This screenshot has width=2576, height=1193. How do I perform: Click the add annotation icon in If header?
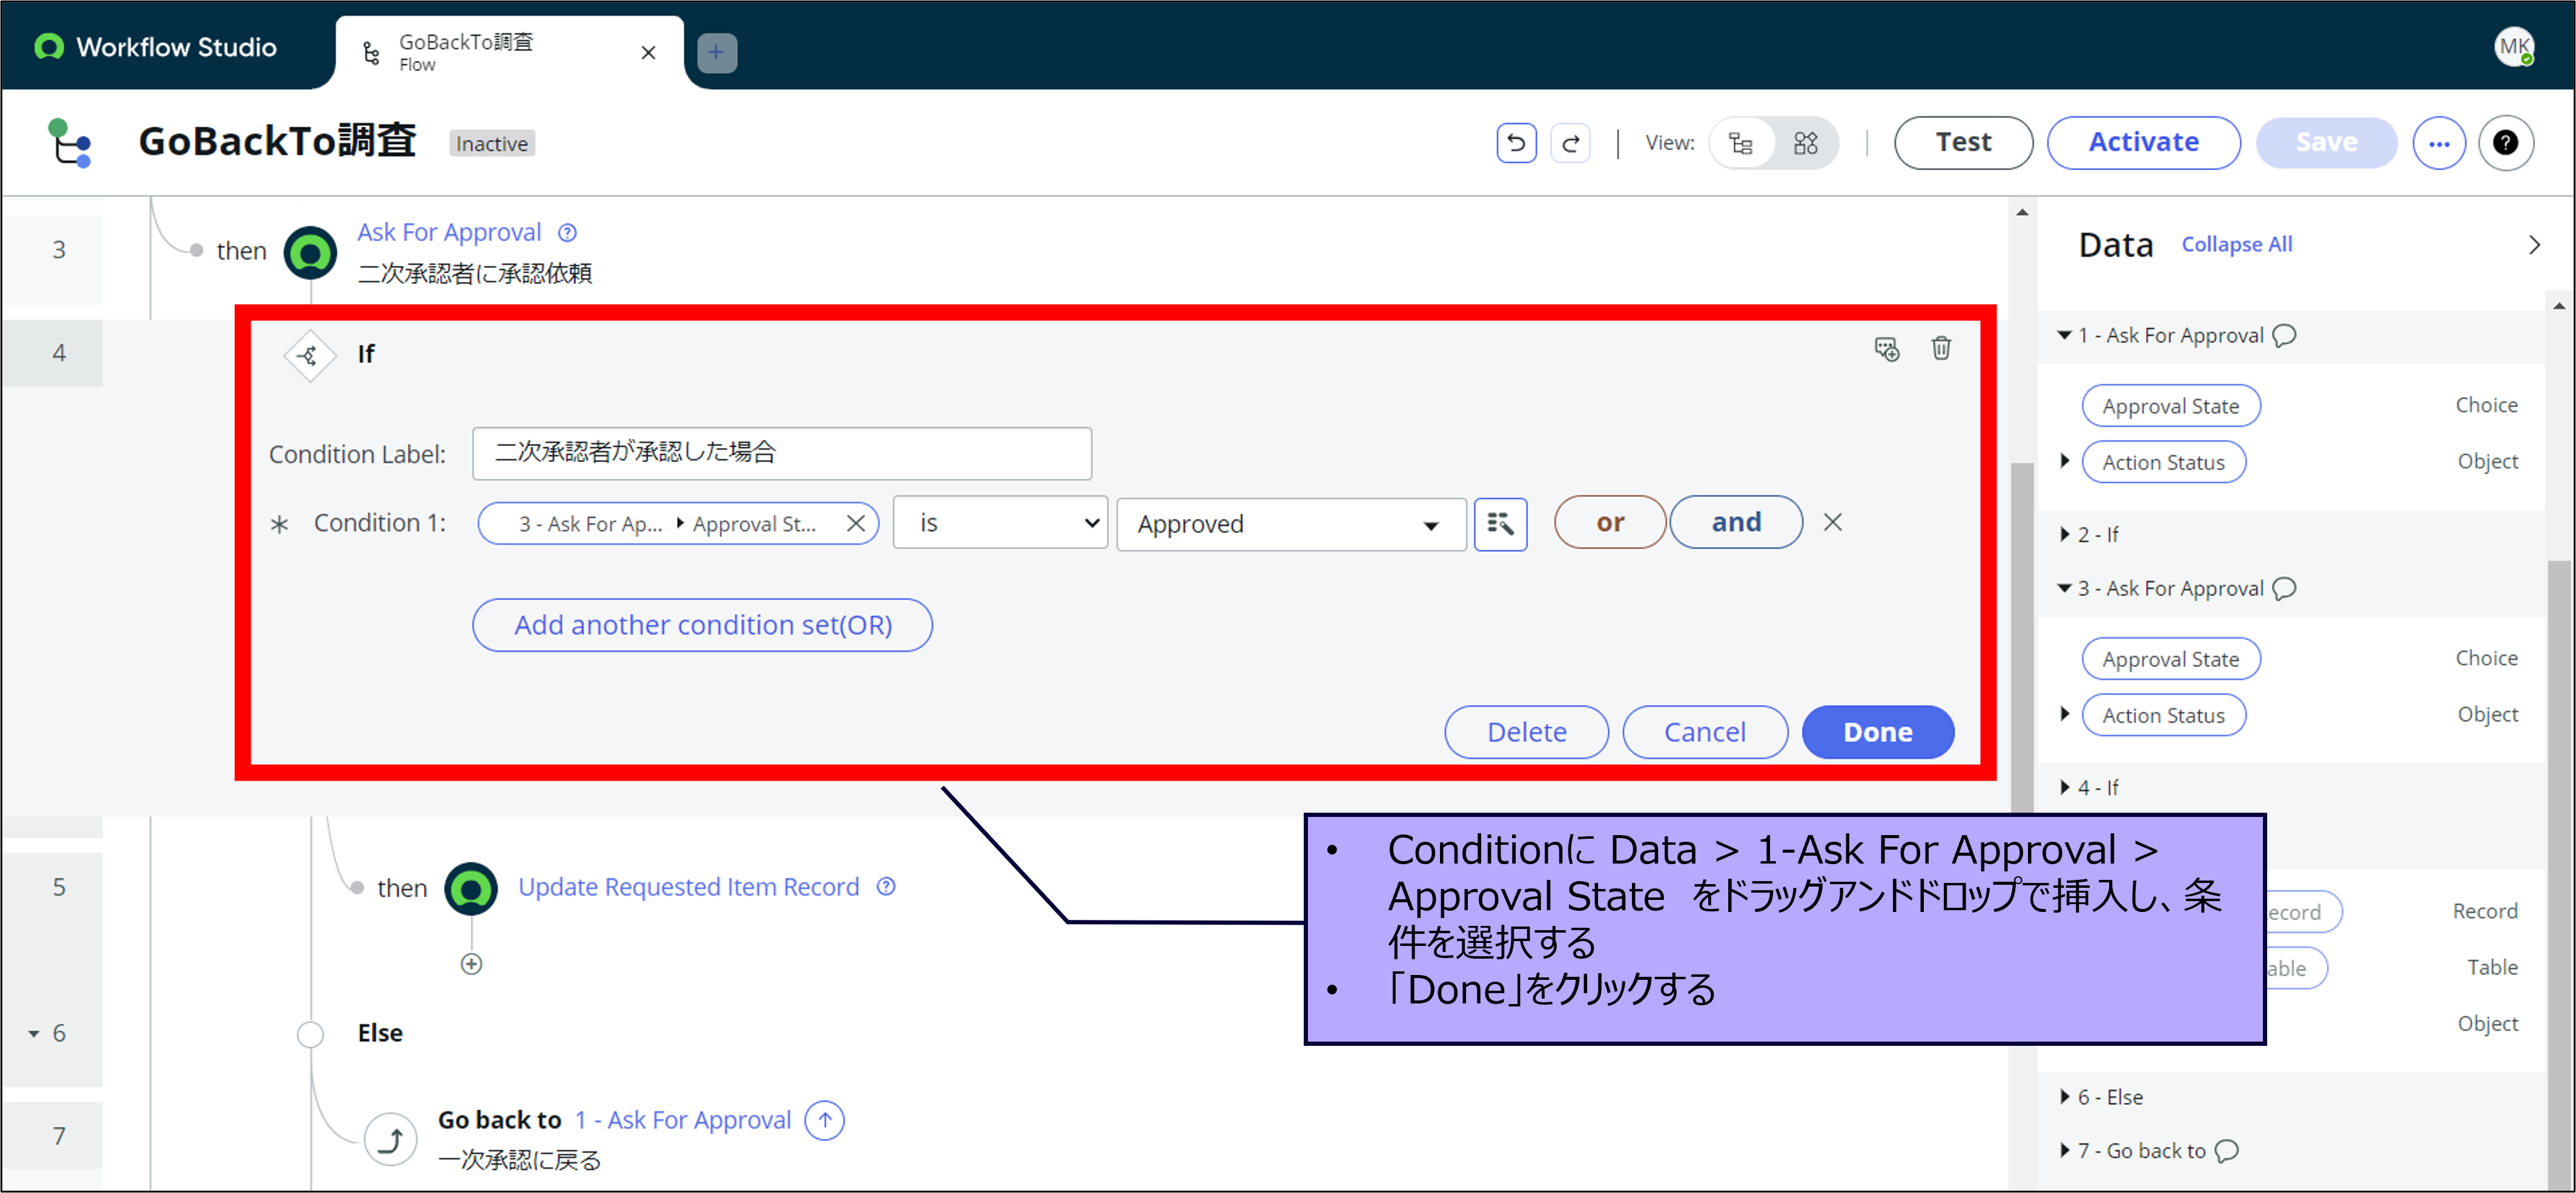pyautogui.click(x=1886, y=349)
